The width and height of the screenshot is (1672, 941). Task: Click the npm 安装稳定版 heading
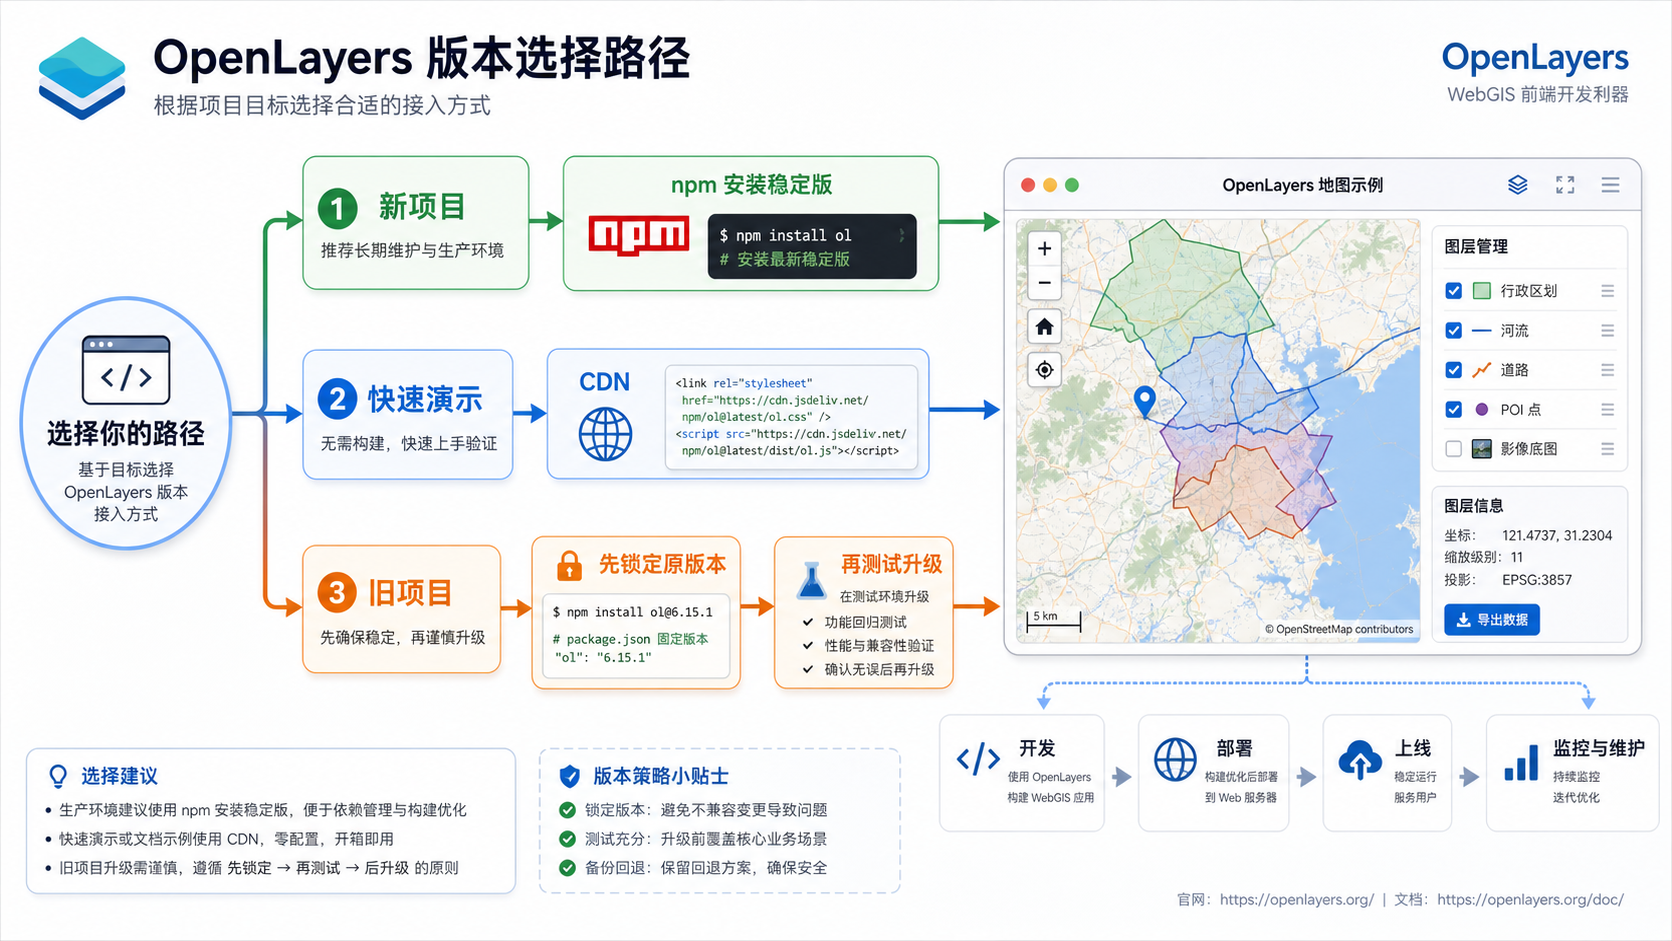(751, 185)
